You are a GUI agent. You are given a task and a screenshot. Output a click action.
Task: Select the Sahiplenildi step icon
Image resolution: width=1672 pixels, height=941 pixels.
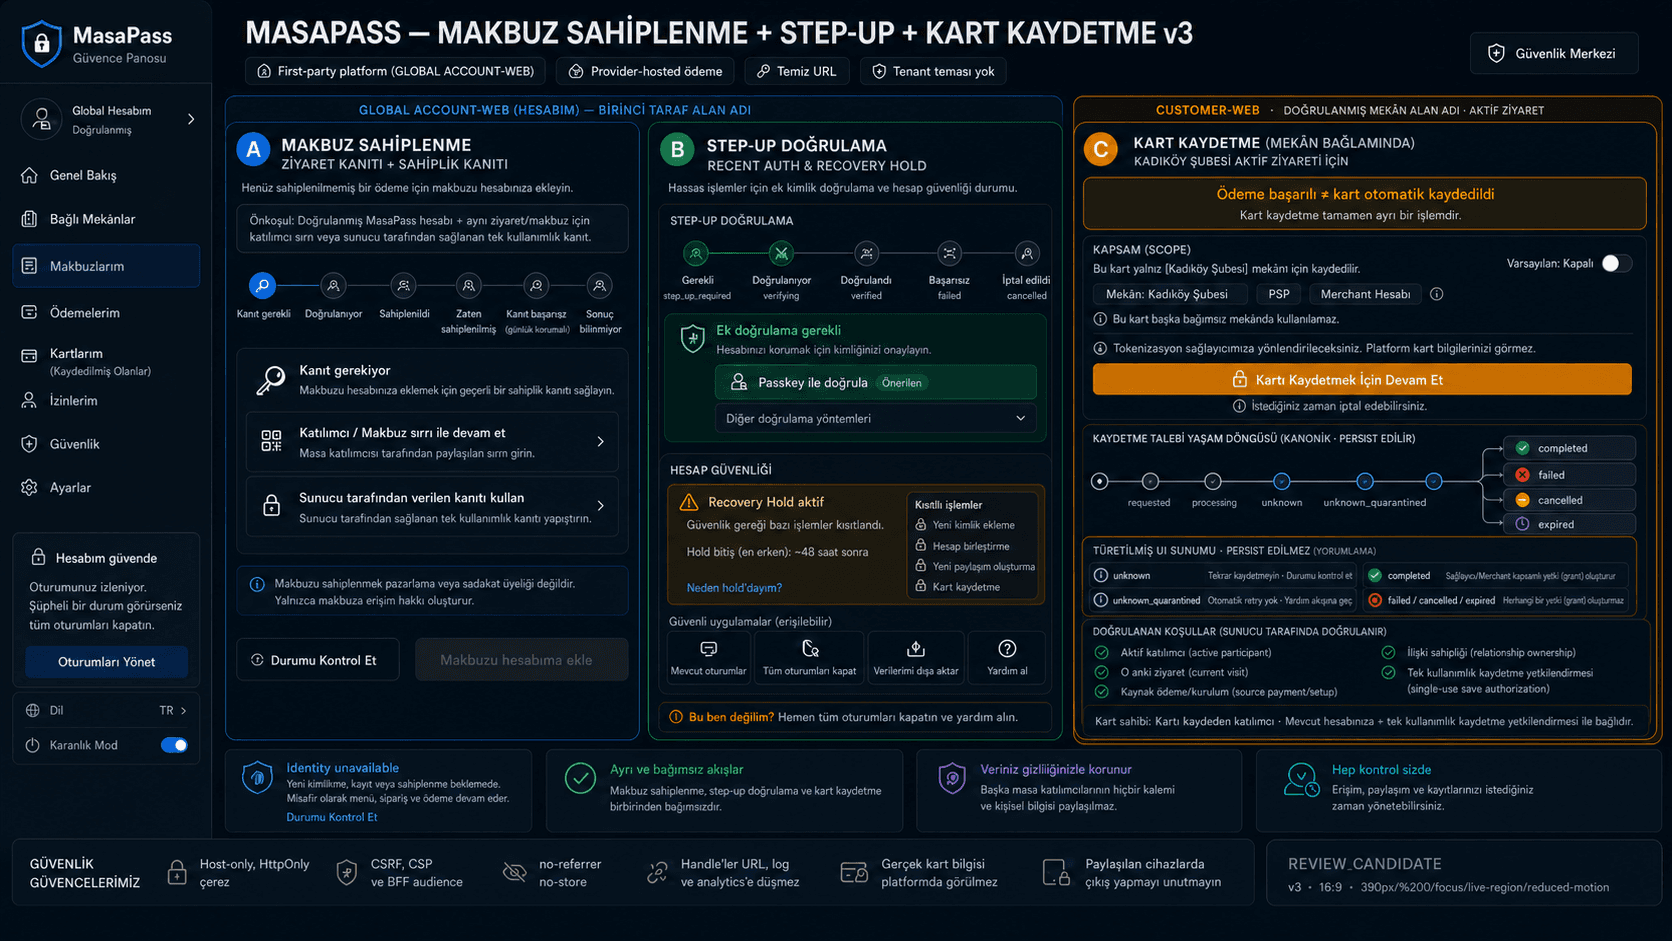(403, 286)
